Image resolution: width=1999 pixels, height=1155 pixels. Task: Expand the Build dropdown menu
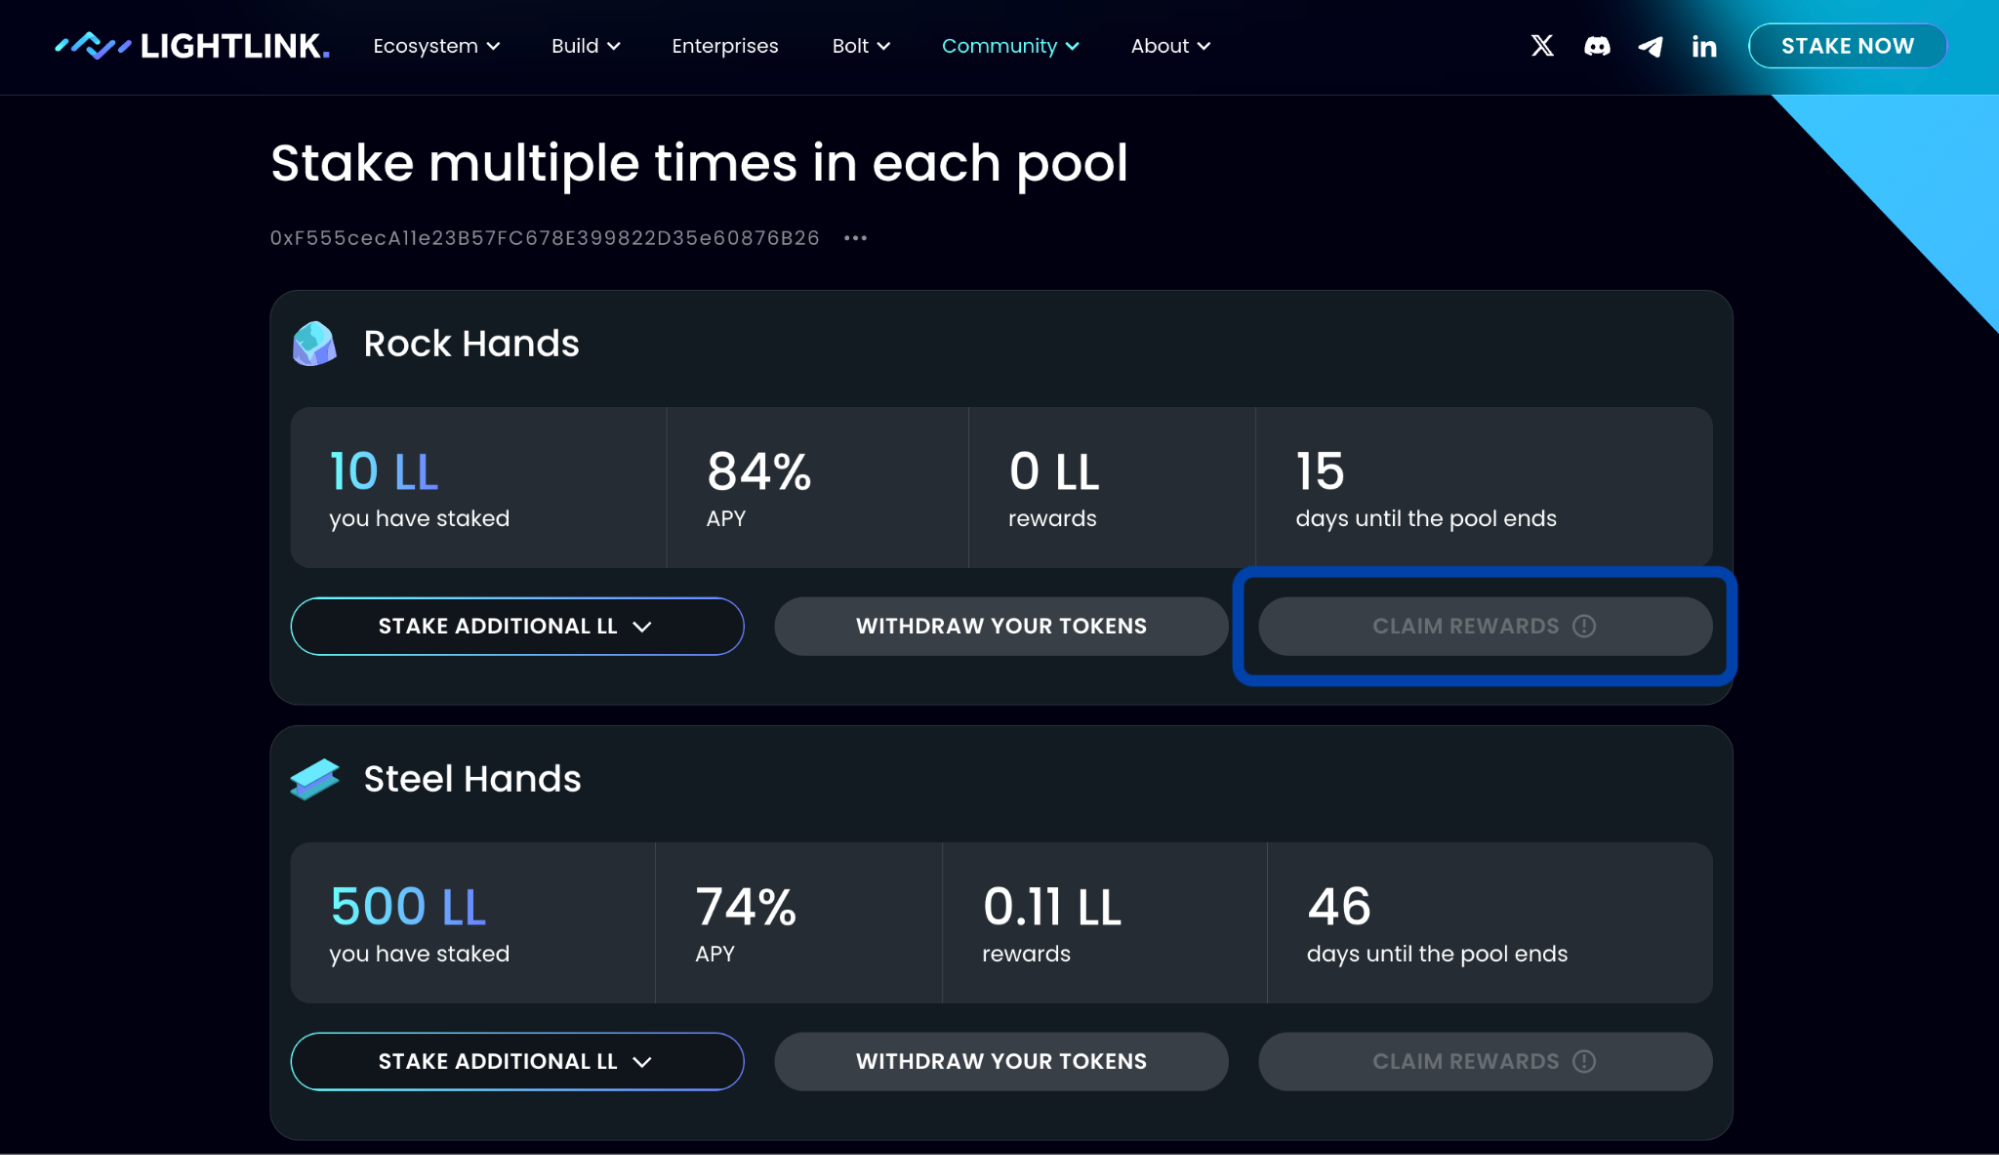585,46
